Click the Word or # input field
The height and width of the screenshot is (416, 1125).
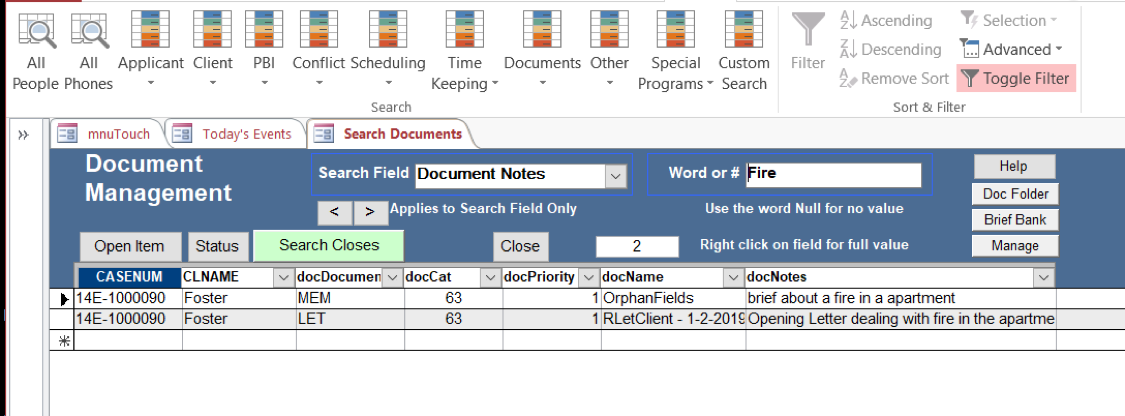click(833, 174)
